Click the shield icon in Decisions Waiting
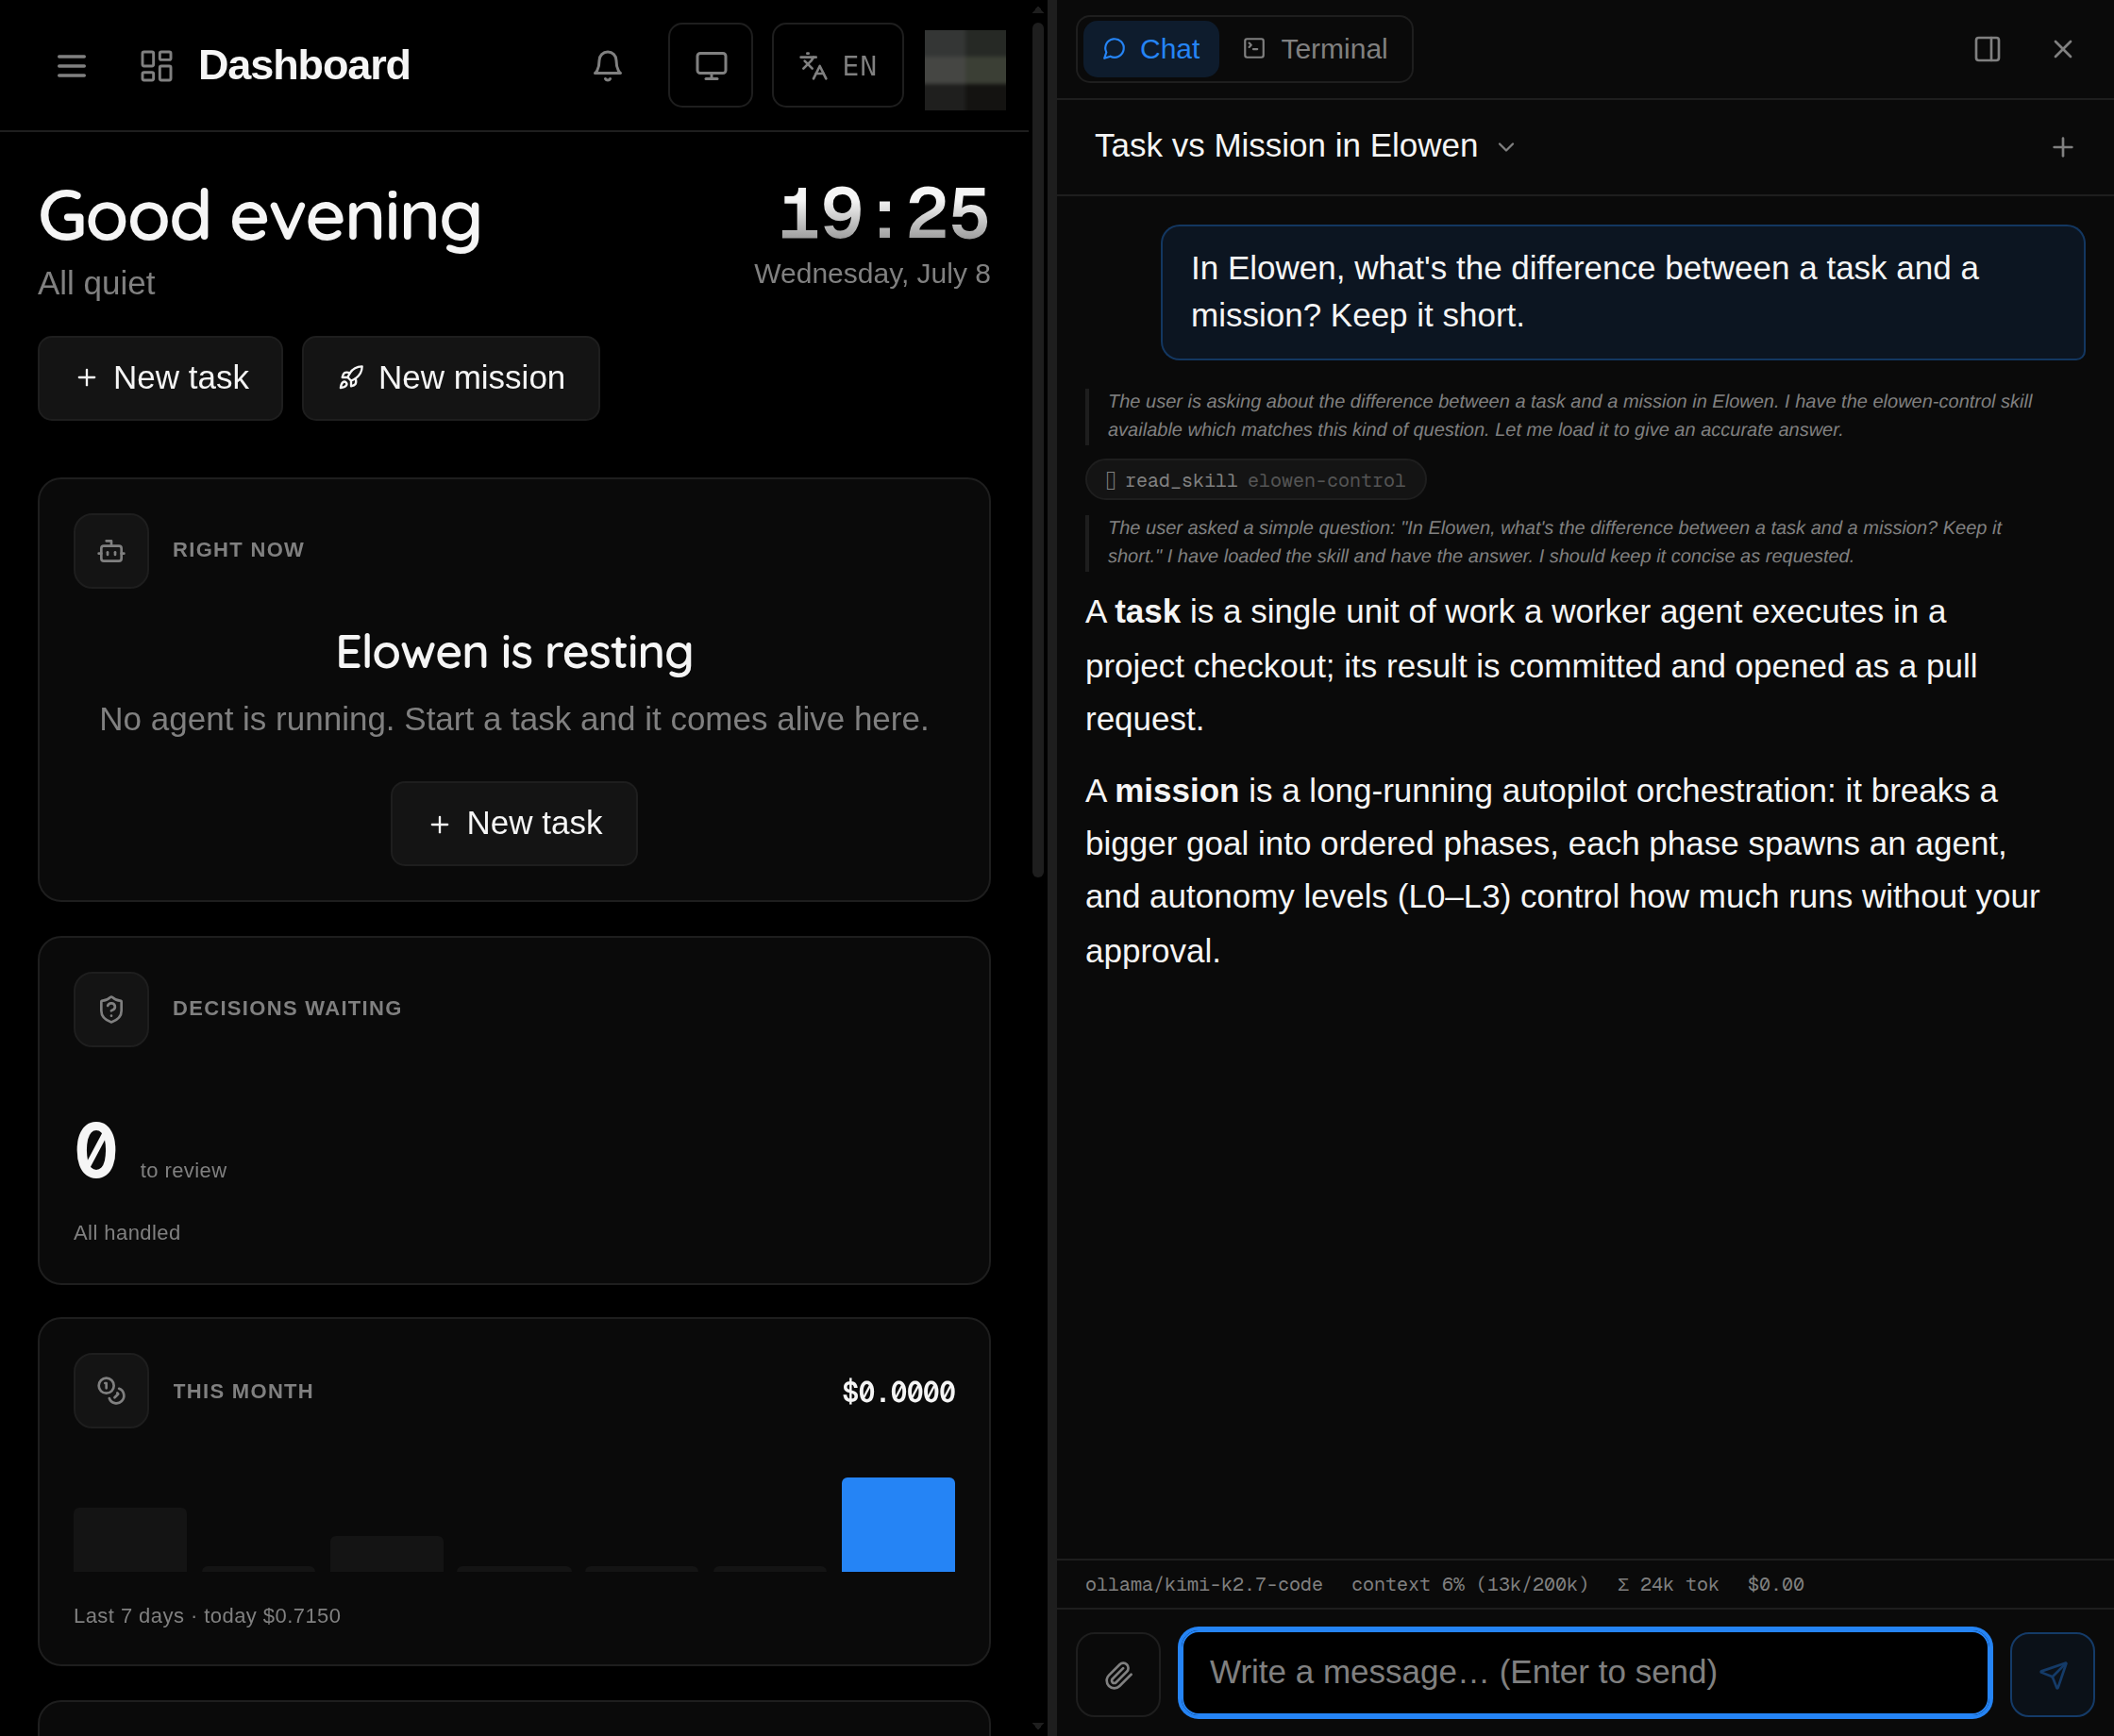Viewport: 2114px width, 1736px height. tap(111, 1009)
